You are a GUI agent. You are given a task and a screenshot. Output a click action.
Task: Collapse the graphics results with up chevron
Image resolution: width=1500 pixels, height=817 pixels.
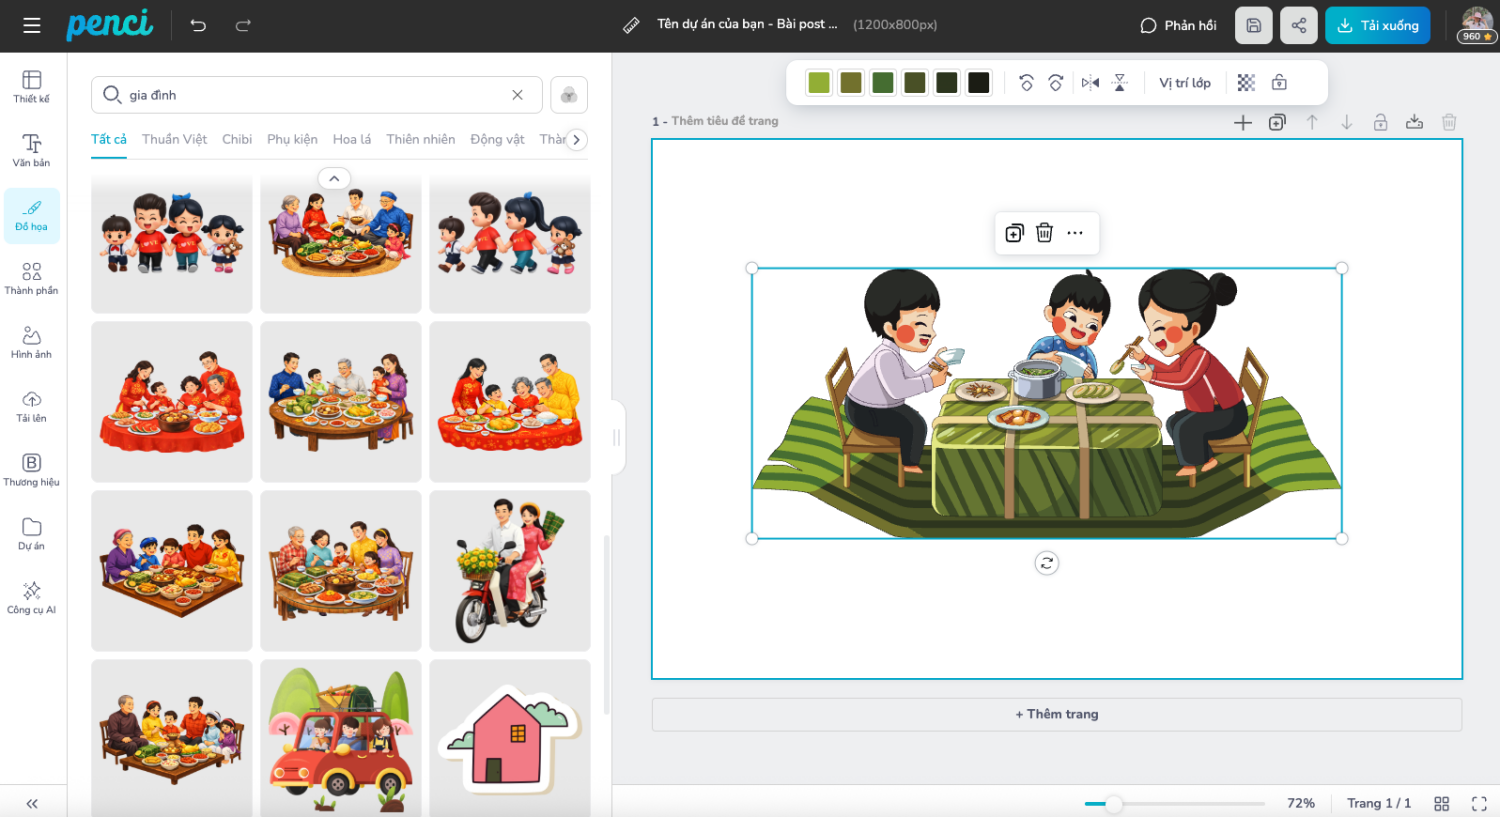coord(334,178)
